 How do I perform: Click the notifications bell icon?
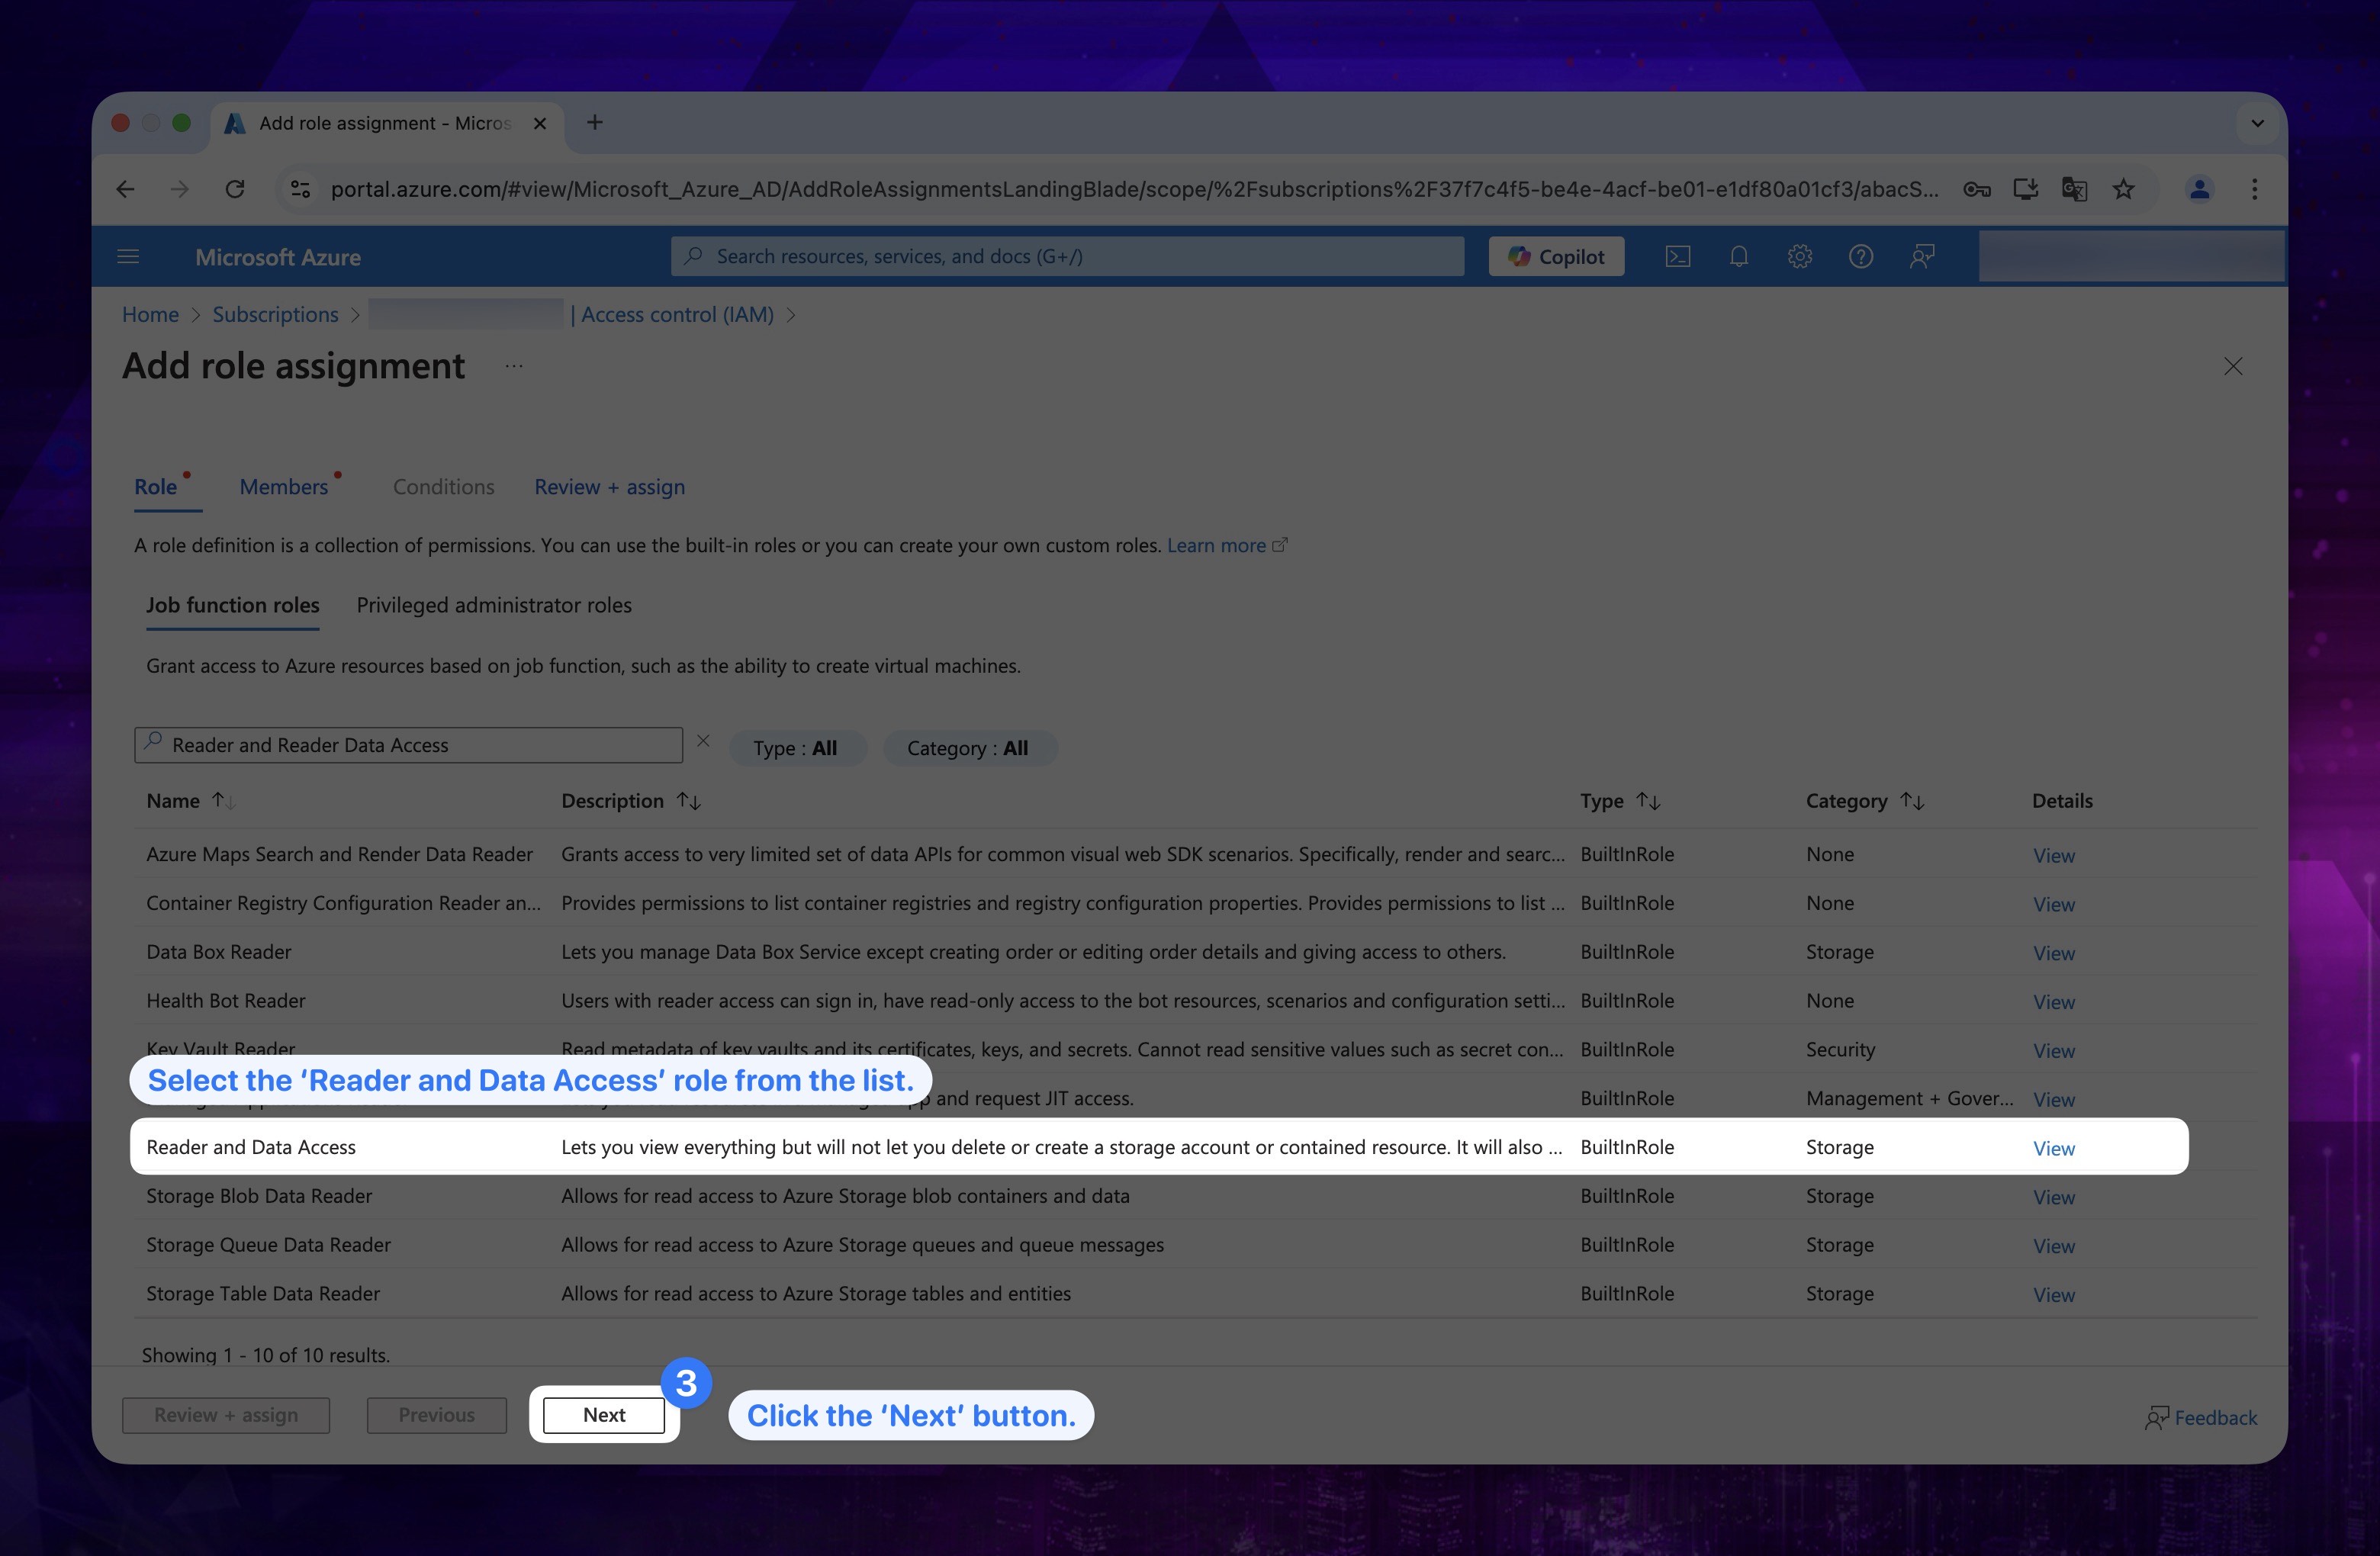click(1738, 256)
